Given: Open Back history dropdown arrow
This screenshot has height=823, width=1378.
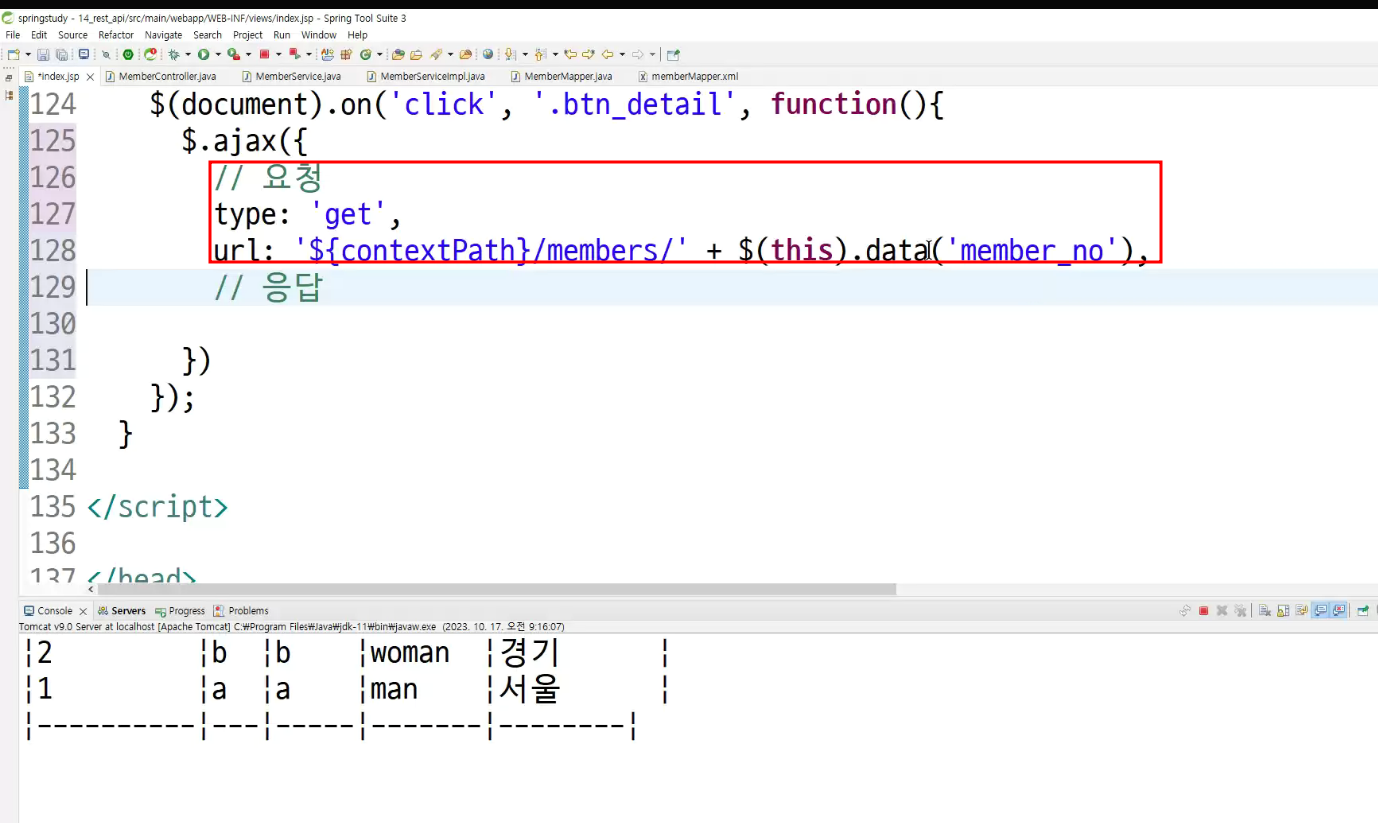Looking at the screenshot, I should (x=621, y=54).
